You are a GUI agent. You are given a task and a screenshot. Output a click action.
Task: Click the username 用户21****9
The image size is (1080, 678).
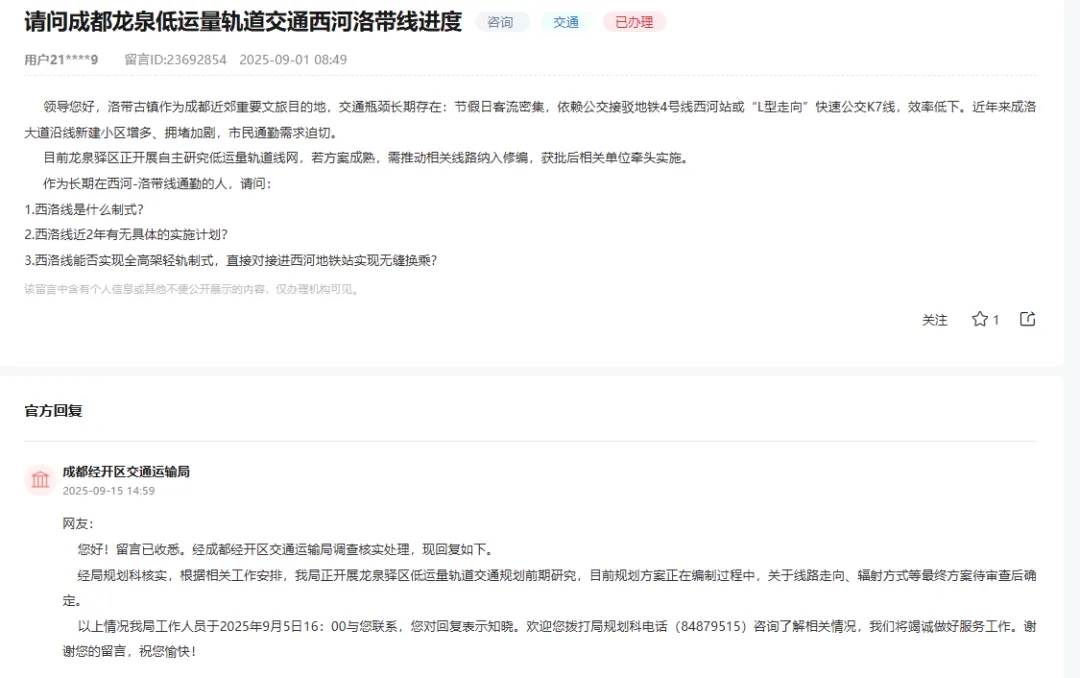(61, 60)
